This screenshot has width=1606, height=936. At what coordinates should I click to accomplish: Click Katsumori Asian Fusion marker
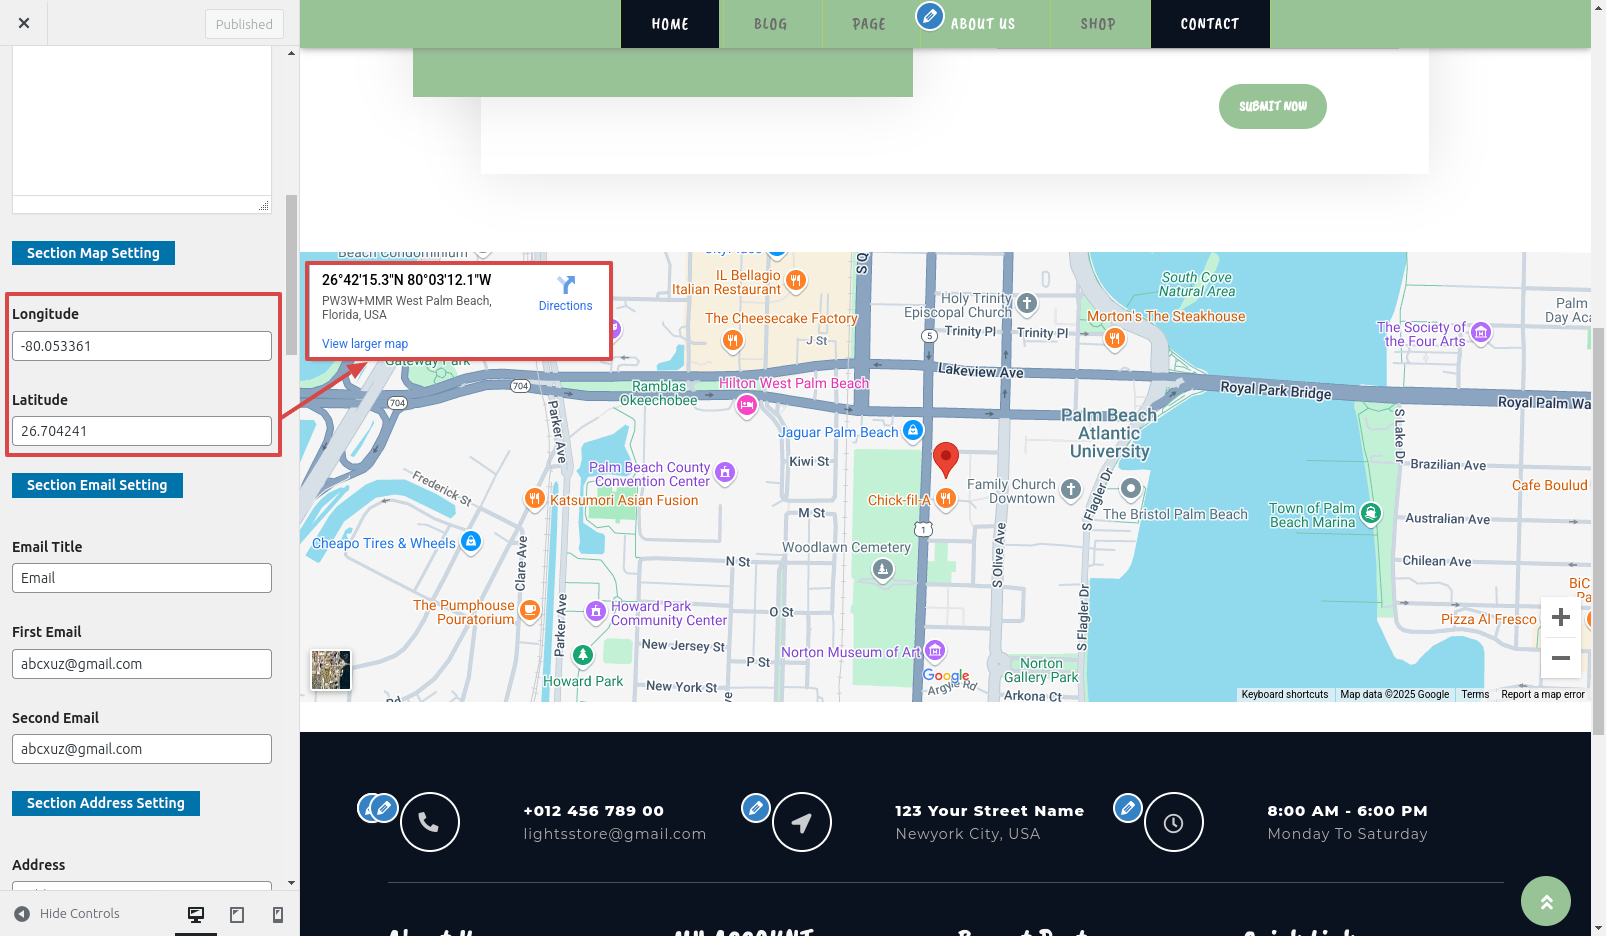pos(535,498)
